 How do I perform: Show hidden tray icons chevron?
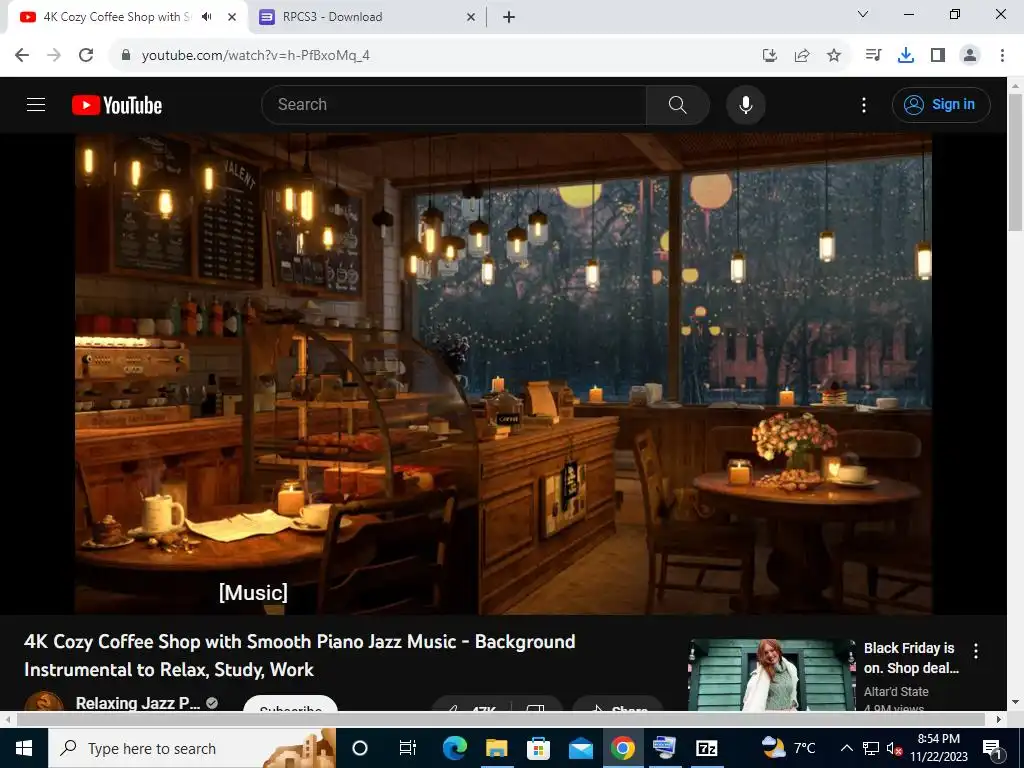[x=846, y=748]
